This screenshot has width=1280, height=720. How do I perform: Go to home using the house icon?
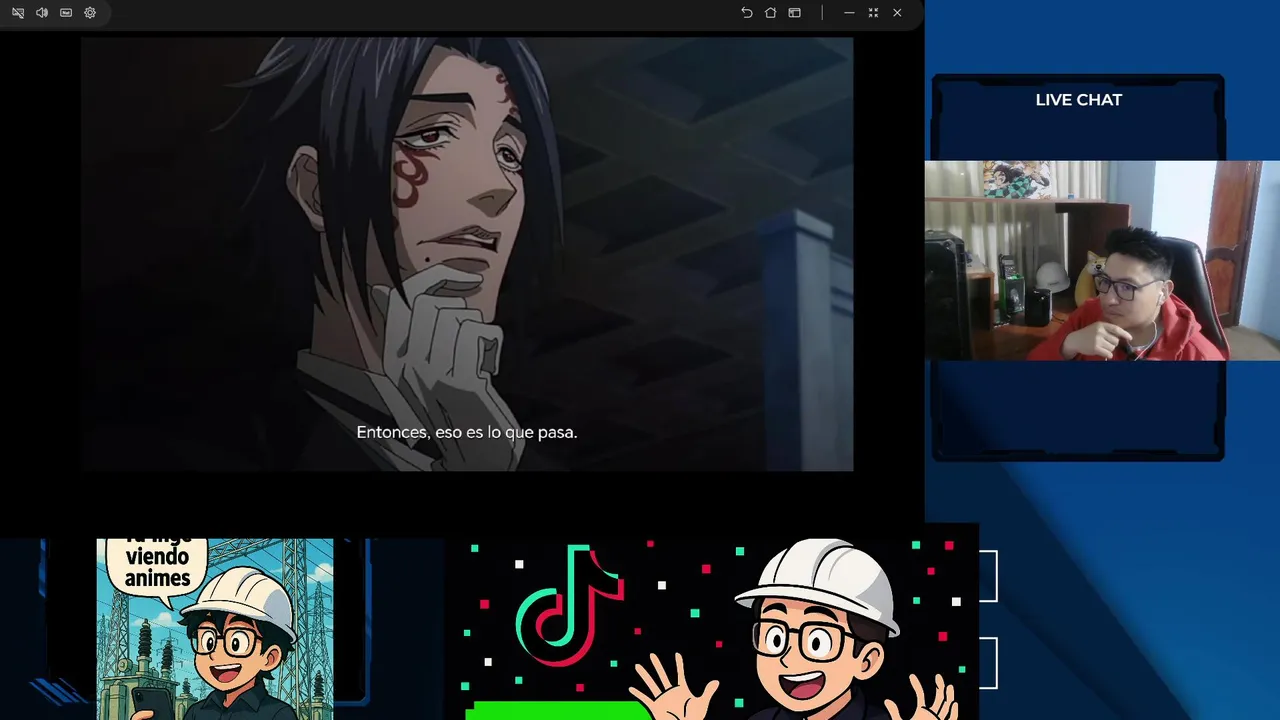[x=770, y=13]
